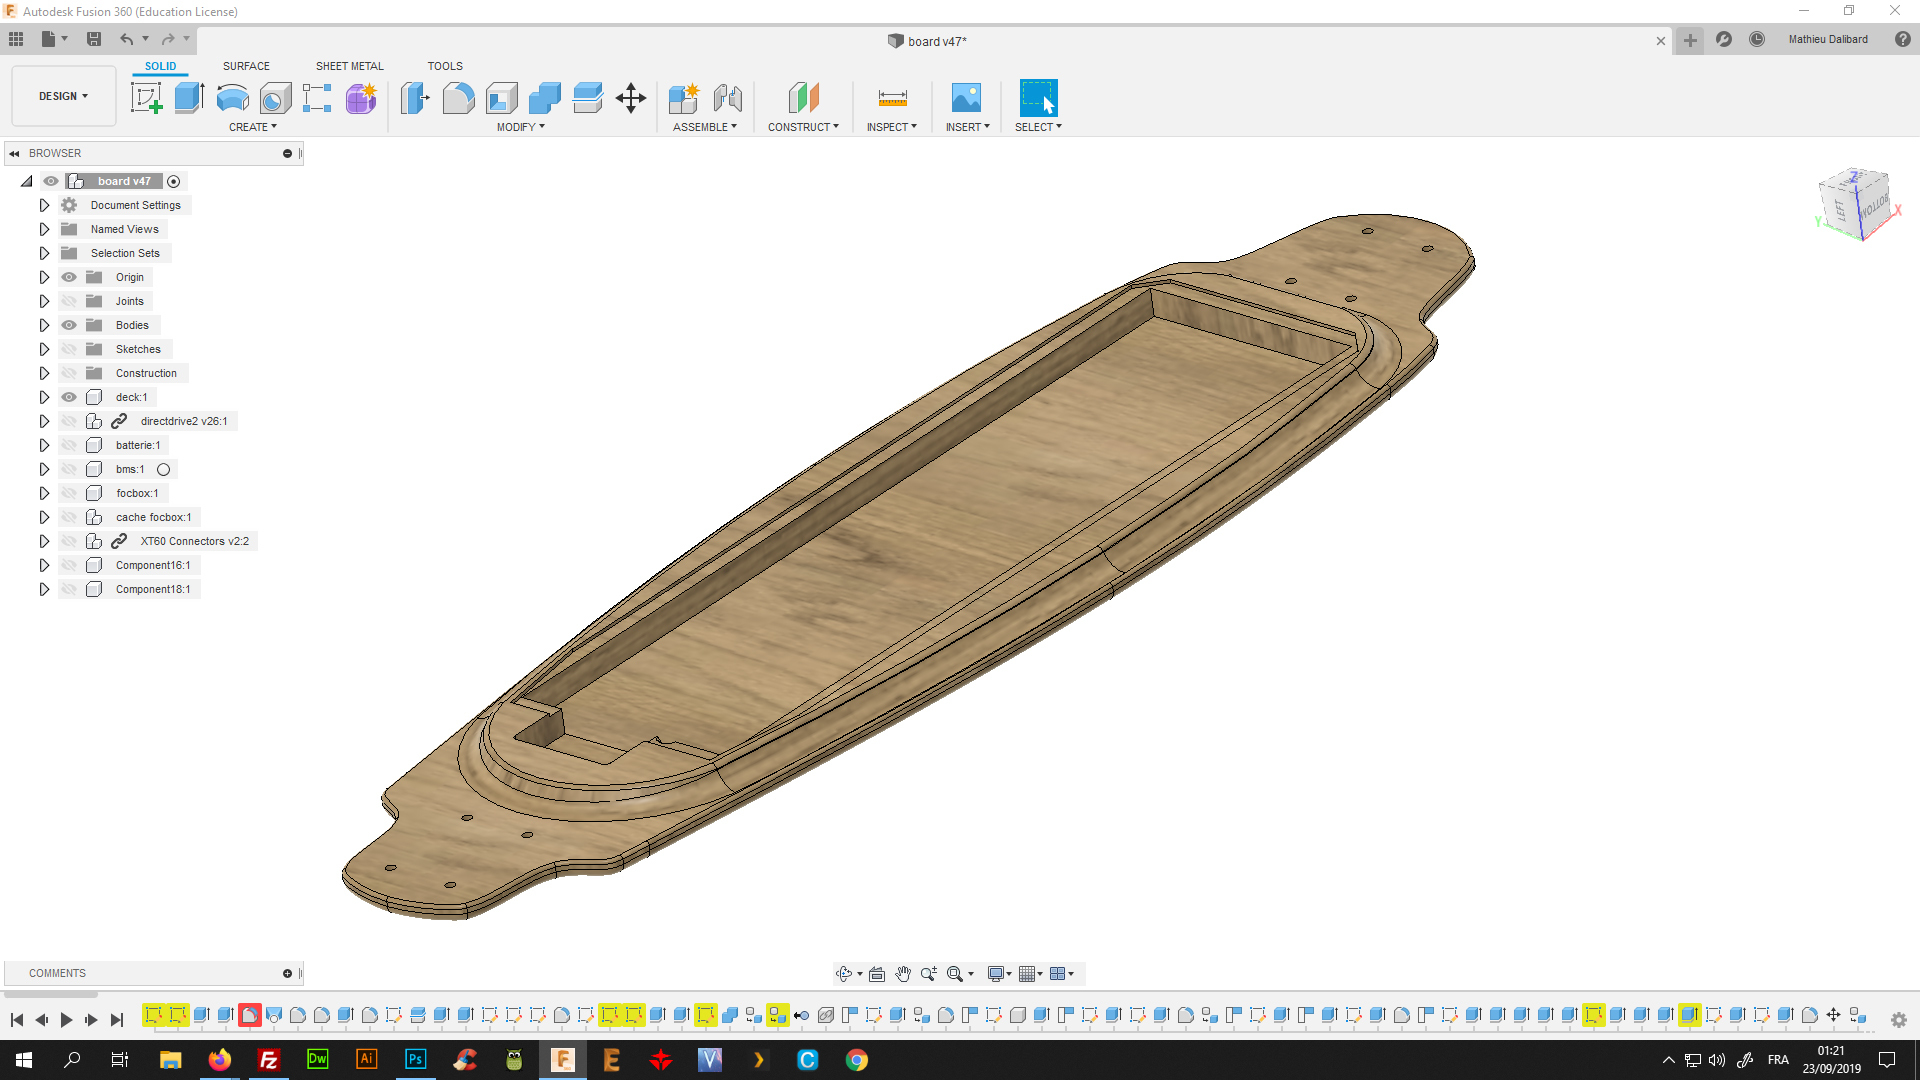Viewport: 1920px width, 1080px height.
Task: Select the Measure inspect tool
Action: pyautogui.click(x=892, y=98)
